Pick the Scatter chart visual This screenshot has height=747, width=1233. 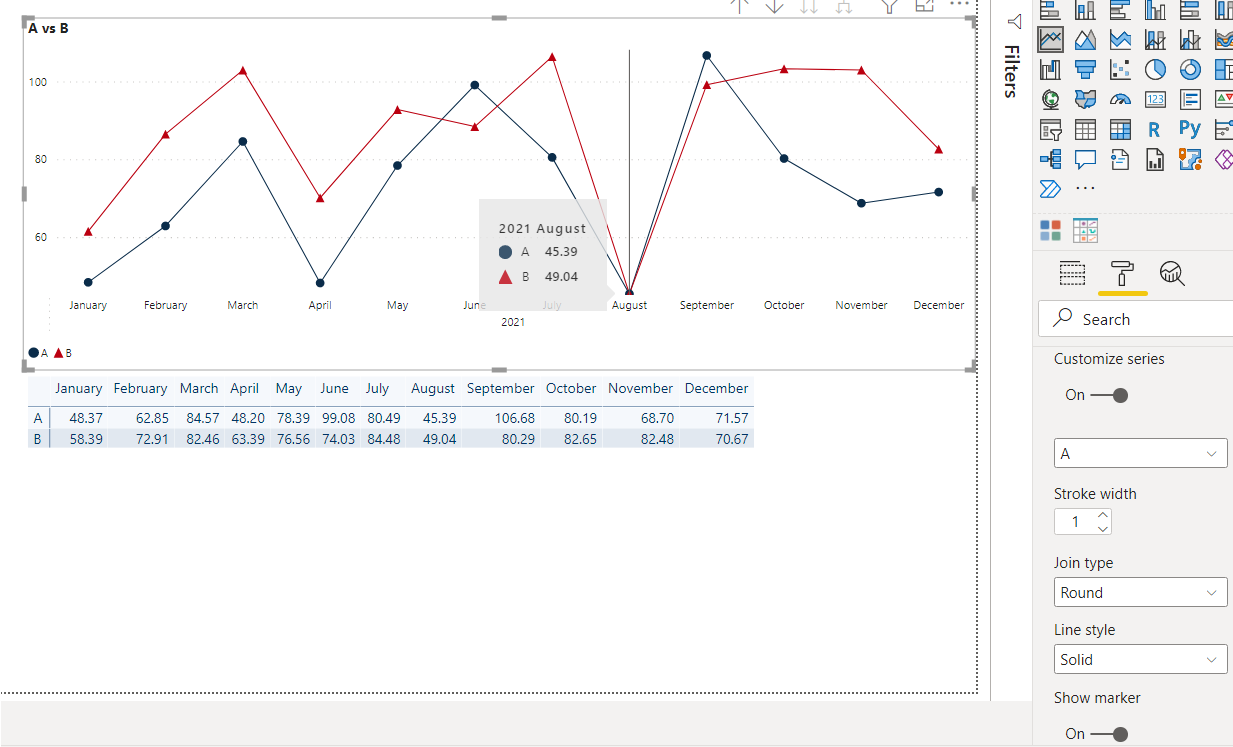coord(1120,69)
